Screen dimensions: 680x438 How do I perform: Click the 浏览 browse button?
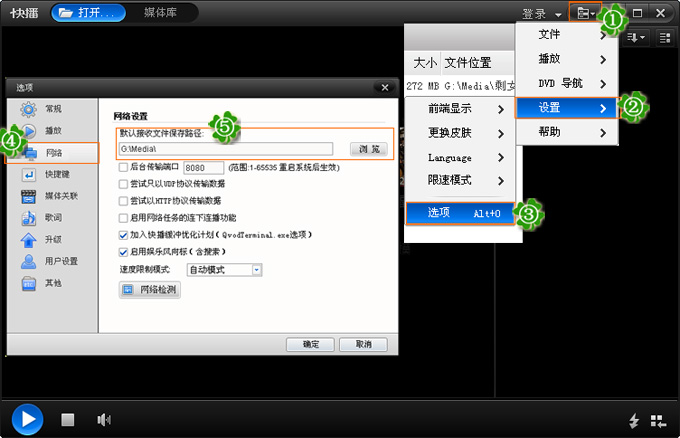(x=369, y=149)
